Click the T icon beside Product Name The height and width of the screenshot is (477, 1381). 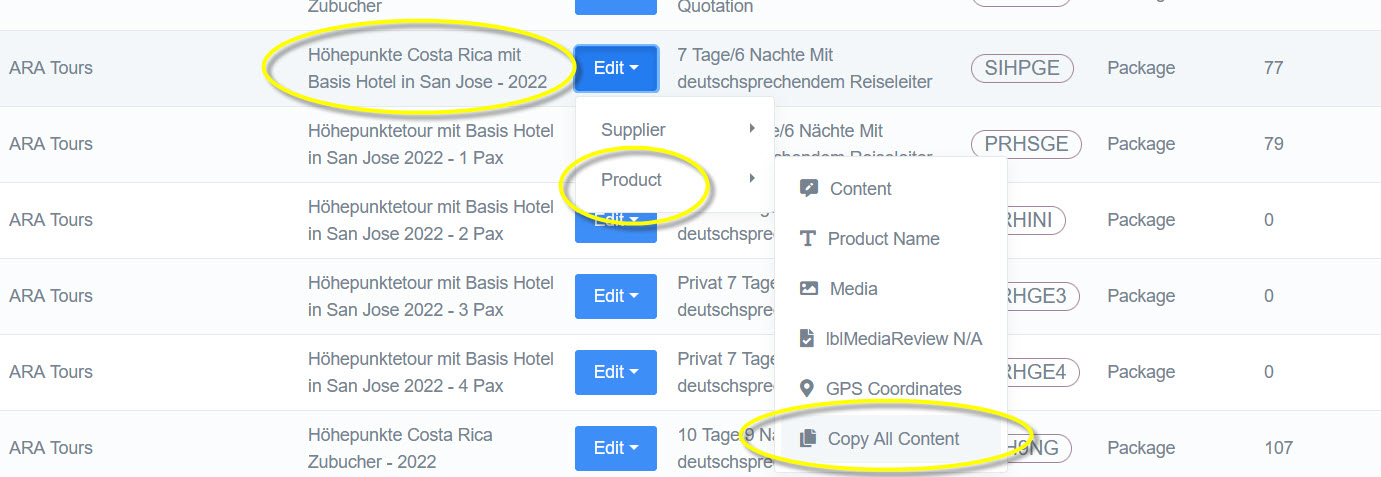[808, 239]
